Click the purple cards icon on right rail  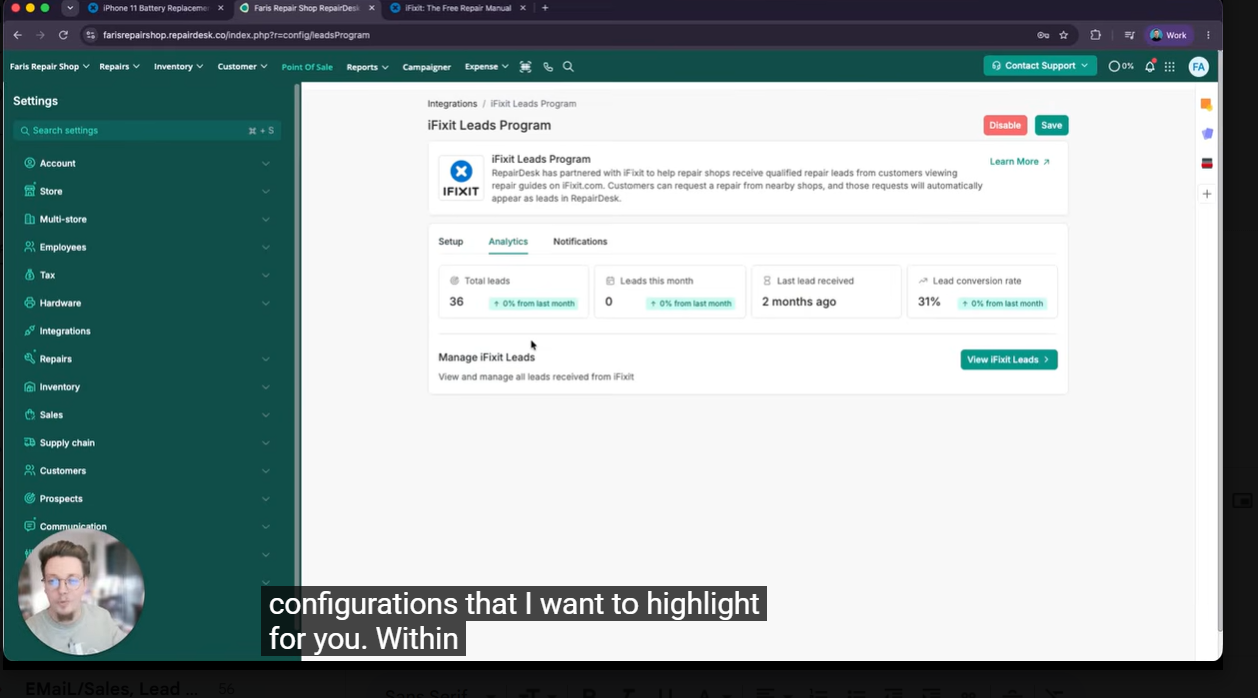1207,134
